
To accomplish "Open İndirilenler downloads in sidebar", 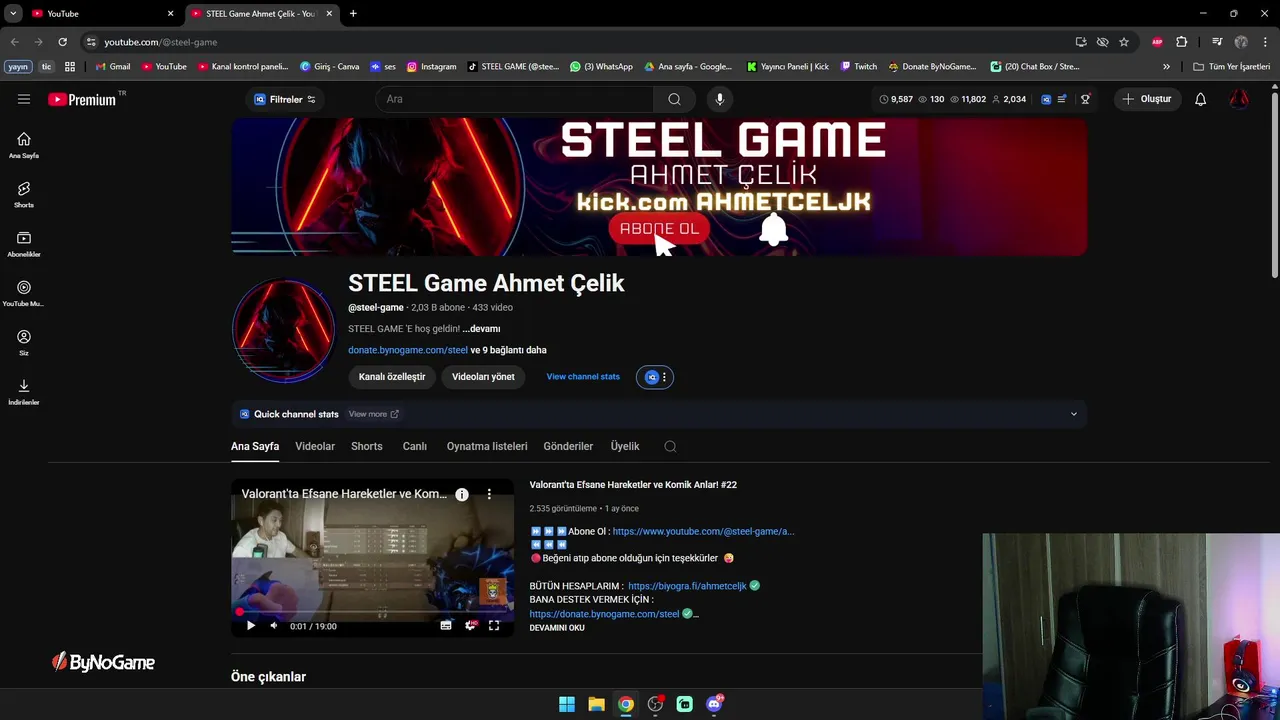I will point(24,391).
